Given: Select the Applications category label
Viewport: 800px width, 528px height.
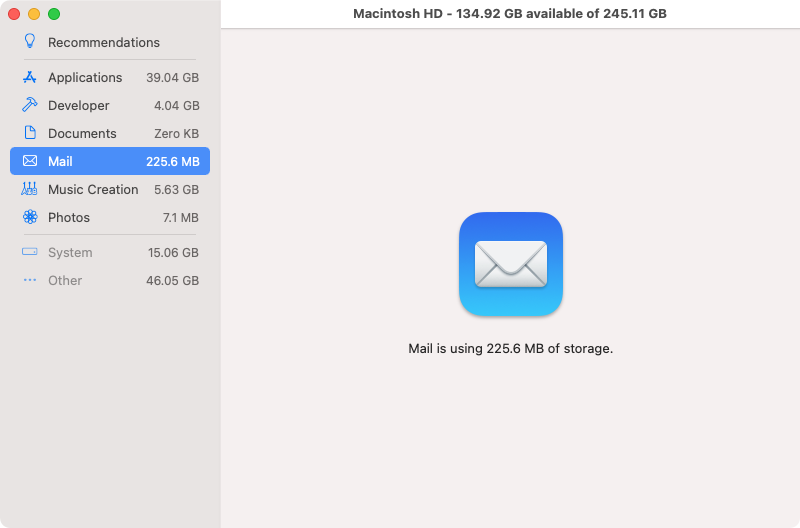Looking at the screenshot, I should pos(85,78).
